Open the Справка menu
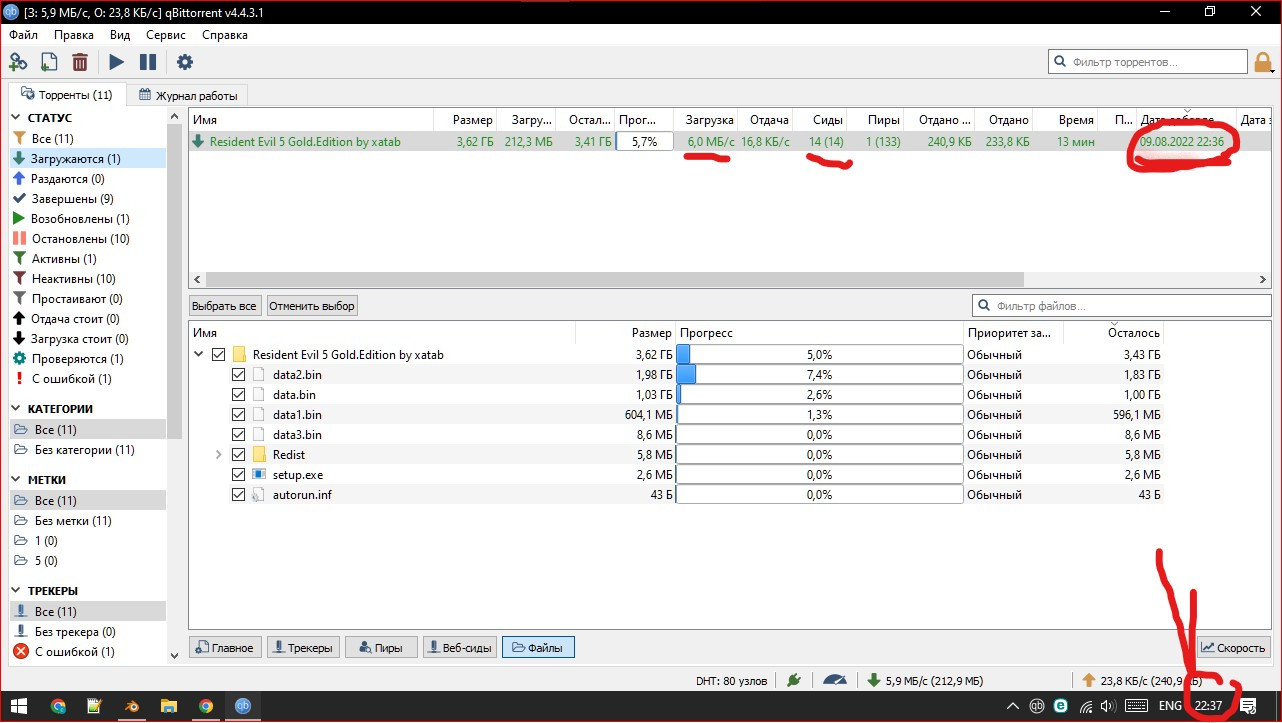Viewport: 1282px width, 723px height. [x=224, y=34]
